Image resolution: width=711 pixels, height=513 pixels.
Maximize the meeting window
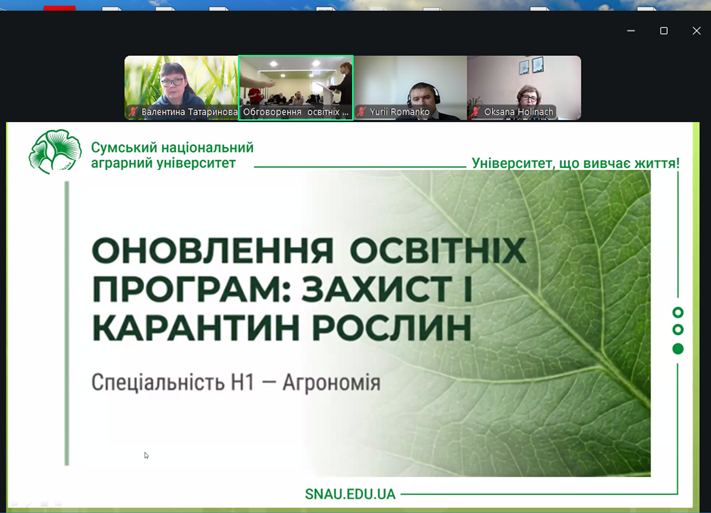coord(663,31)
